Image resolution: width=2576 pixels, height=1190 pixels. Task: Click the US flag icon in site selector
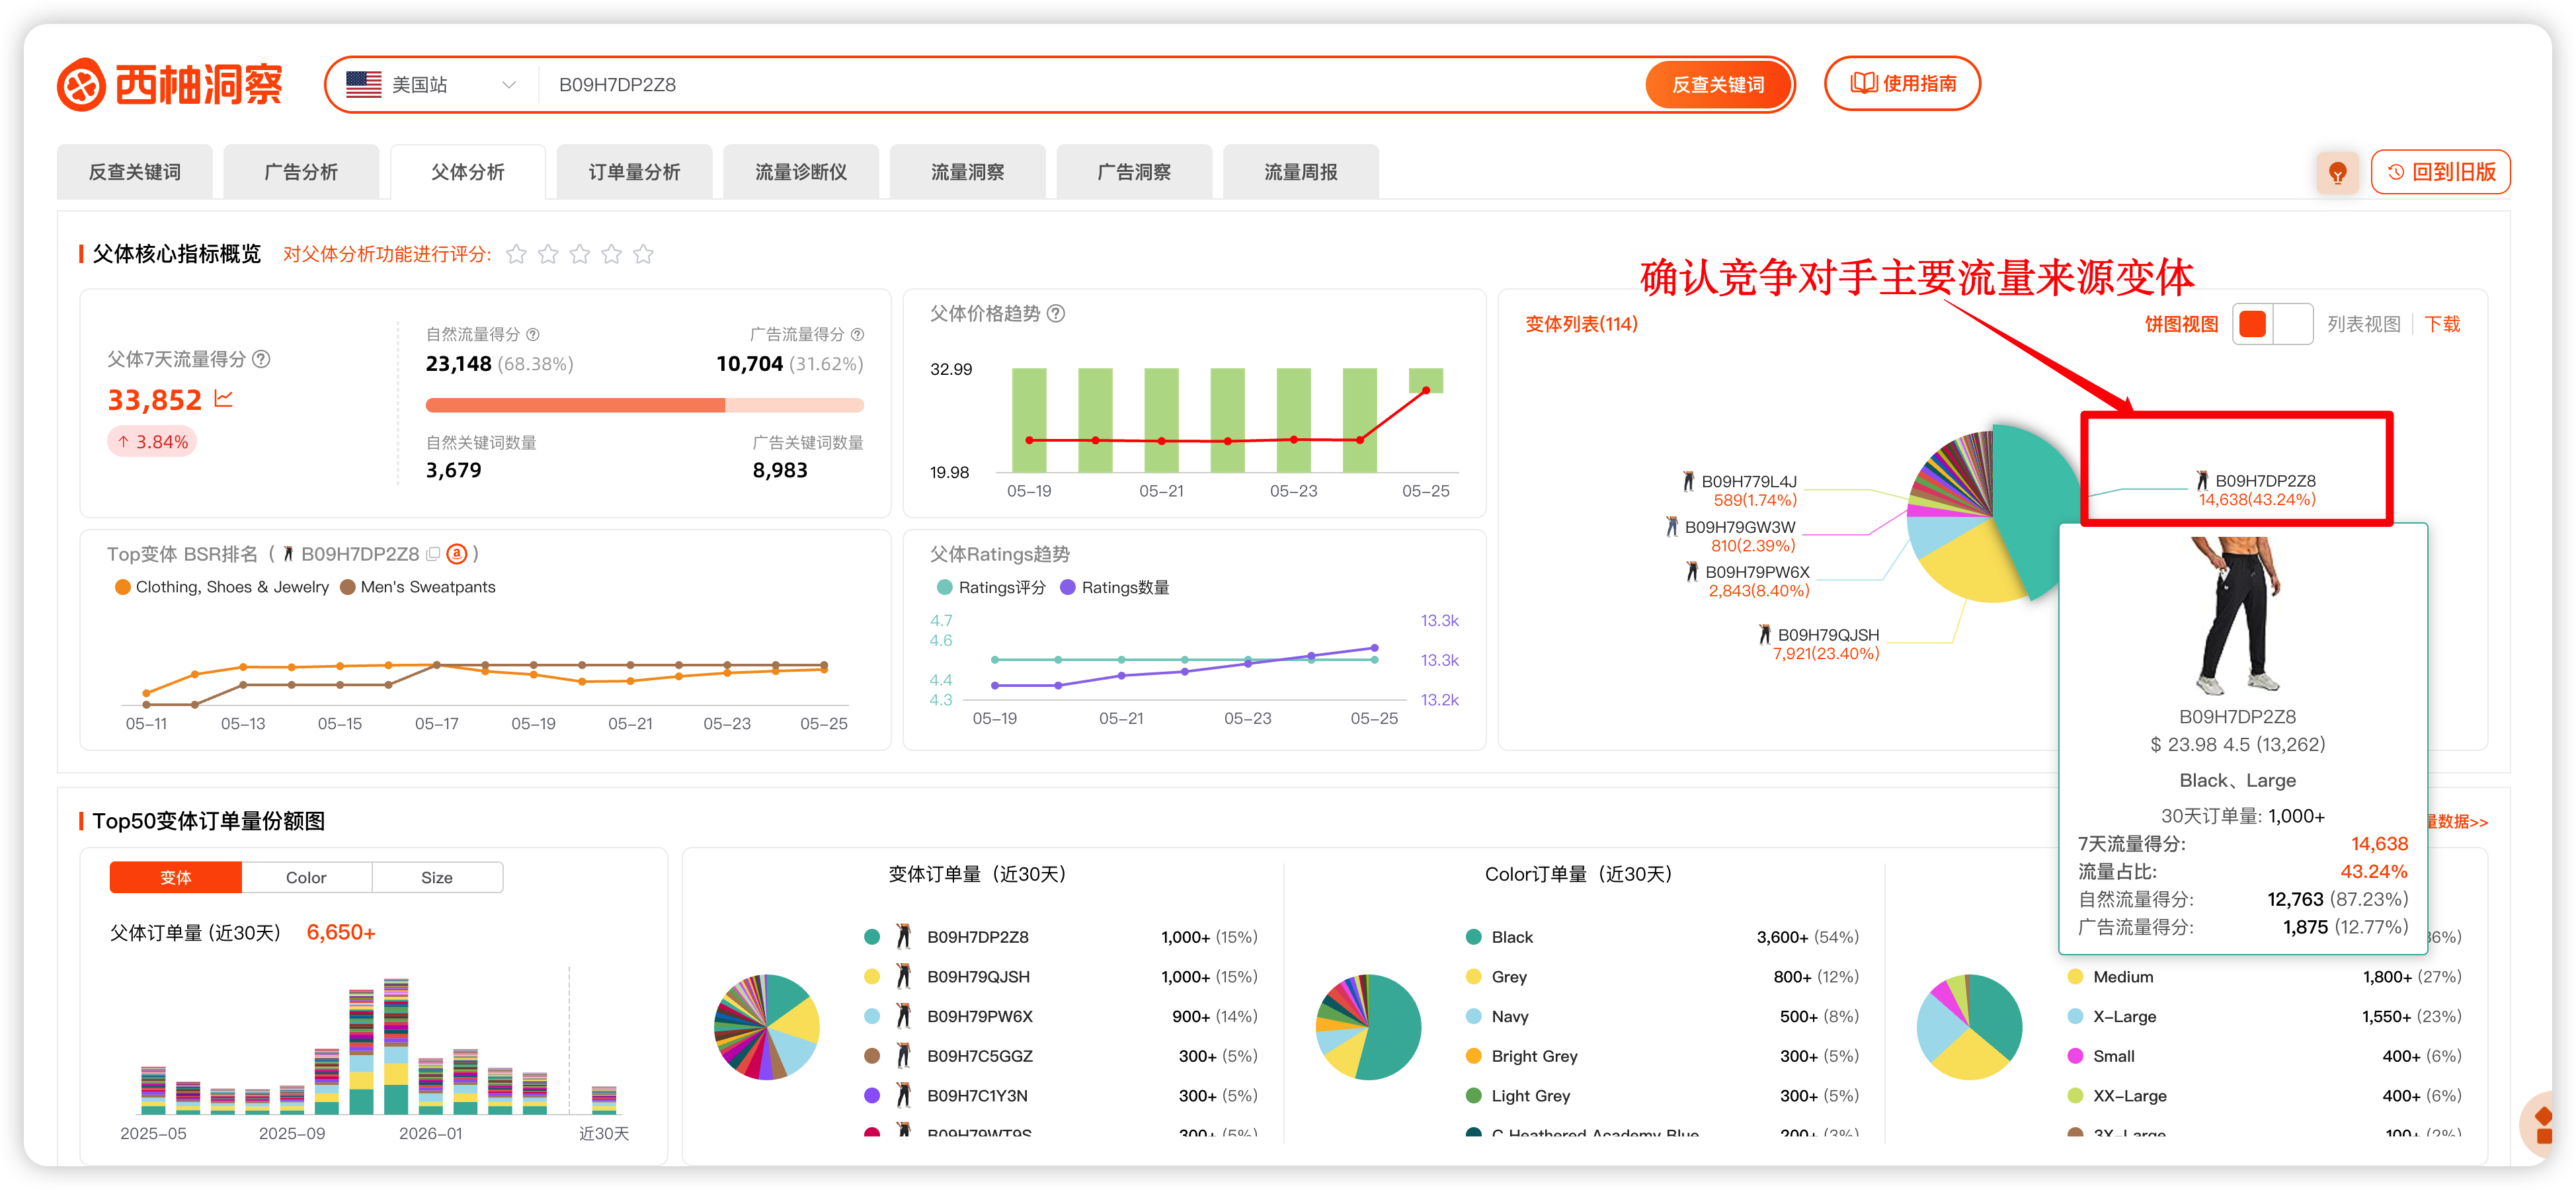pos(363,84)
